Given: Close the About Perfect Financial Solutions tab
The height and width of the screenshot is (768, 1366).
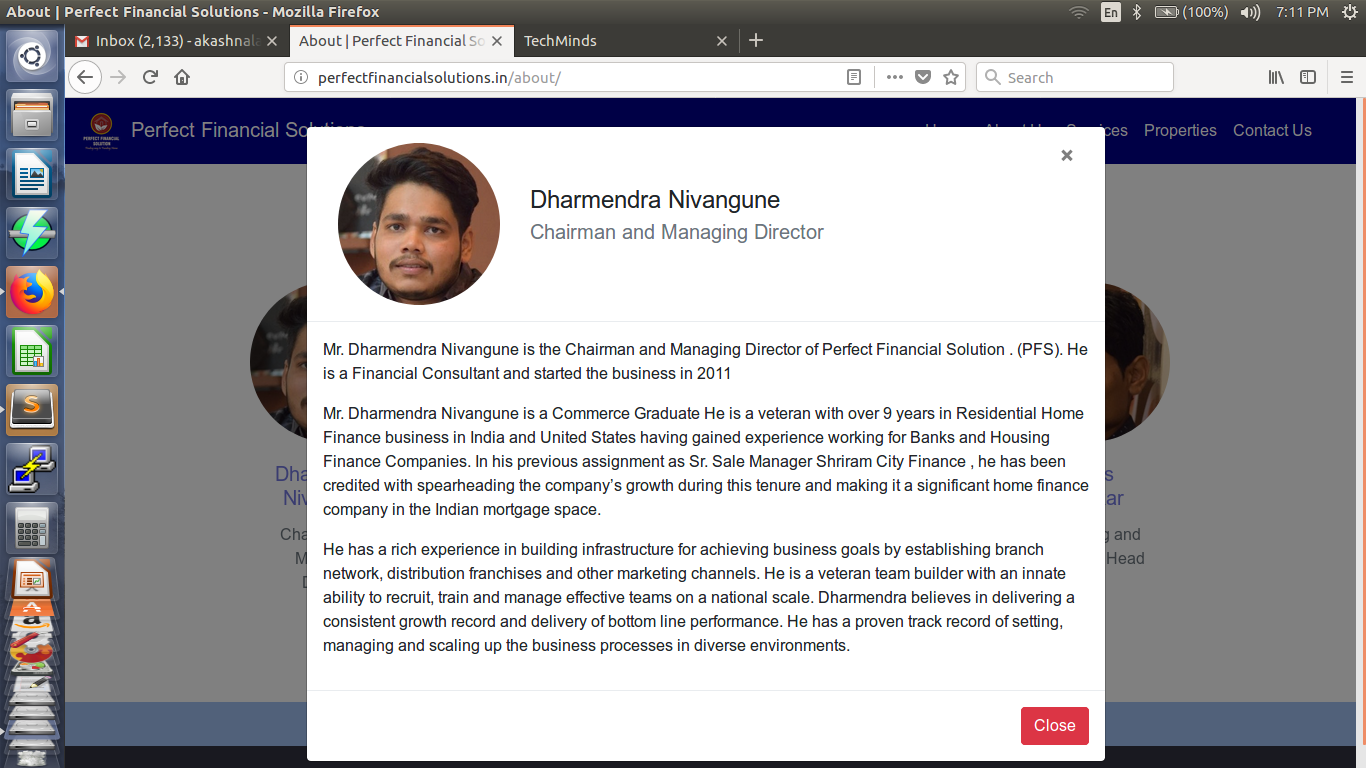Looking at the screenshot, I should click(497, 41).
